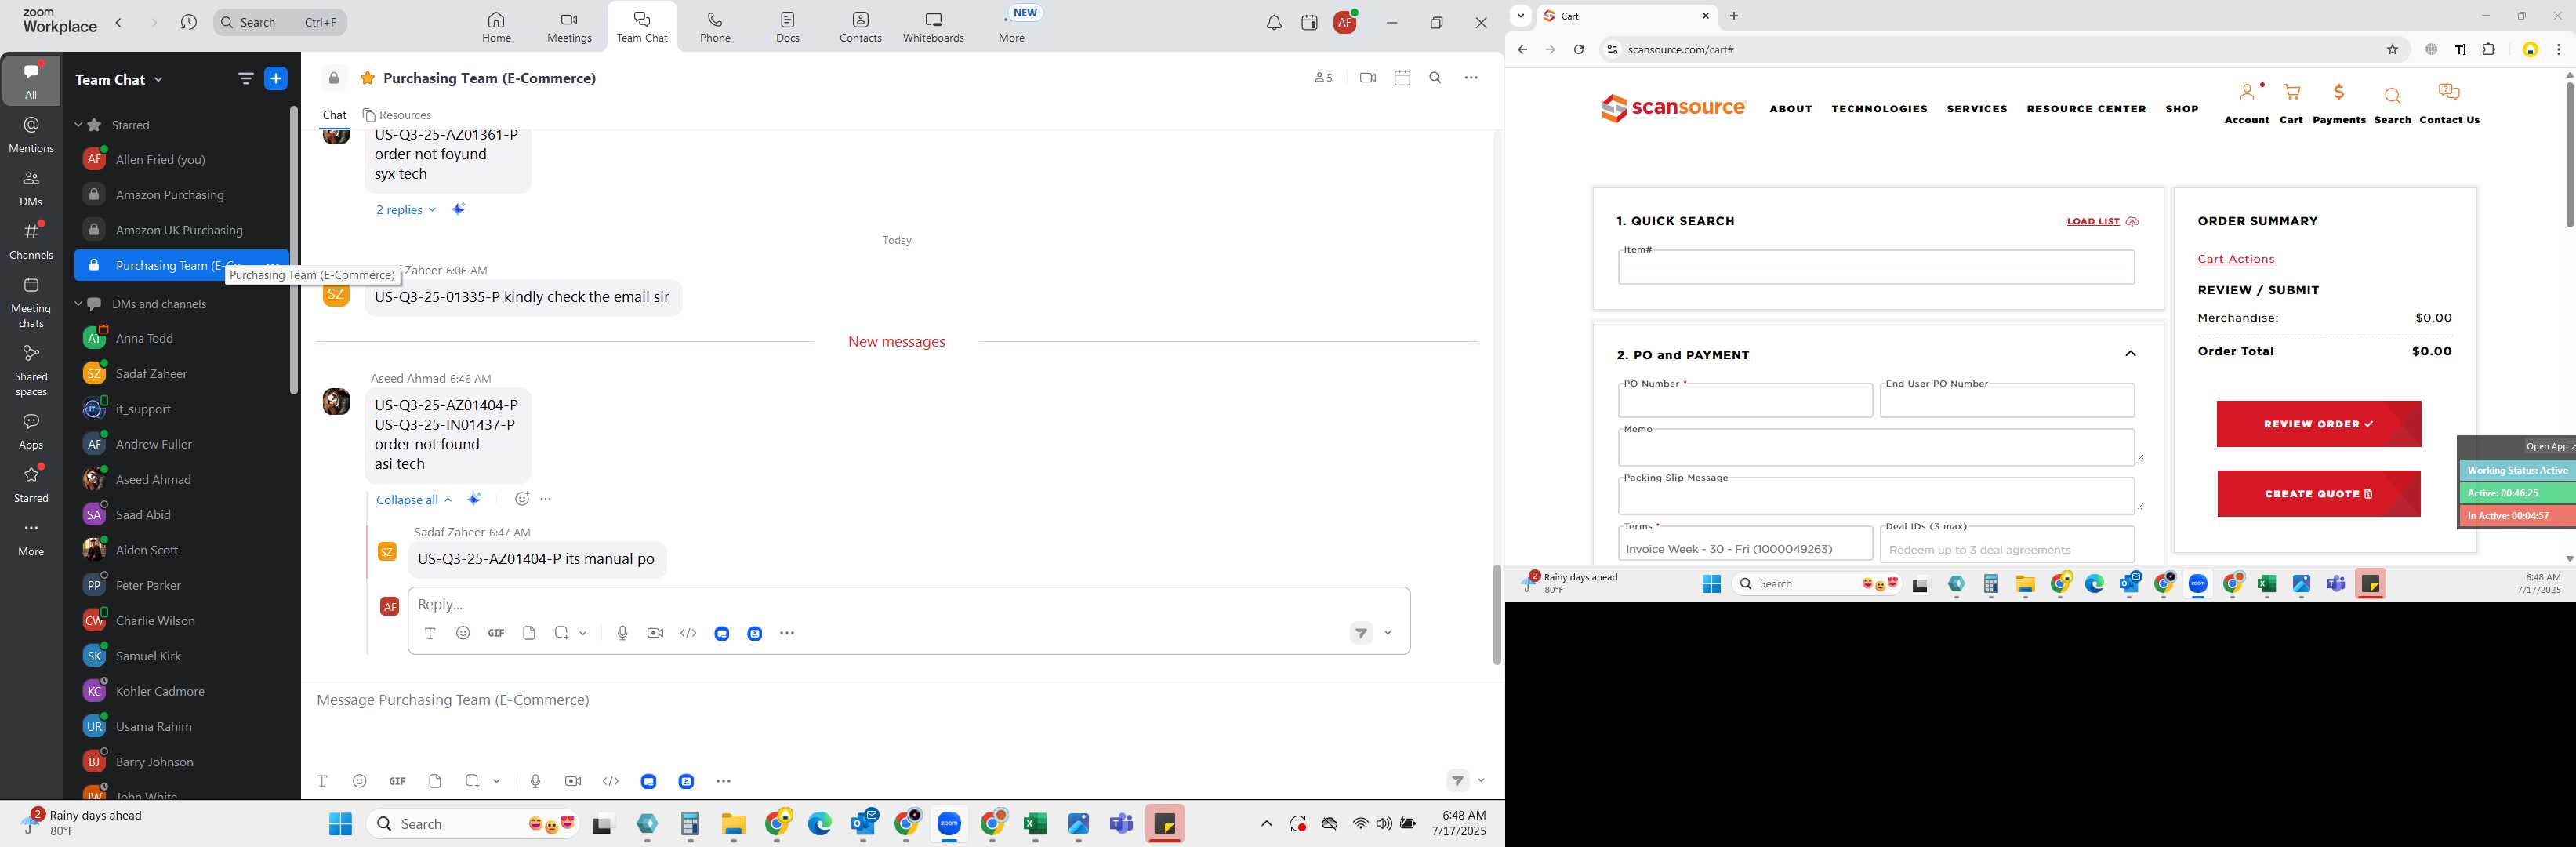2576x847 pixels.
Task: Open Starred section in left sidebar rail
Action: pyautogui.click(x=31, y=484)
